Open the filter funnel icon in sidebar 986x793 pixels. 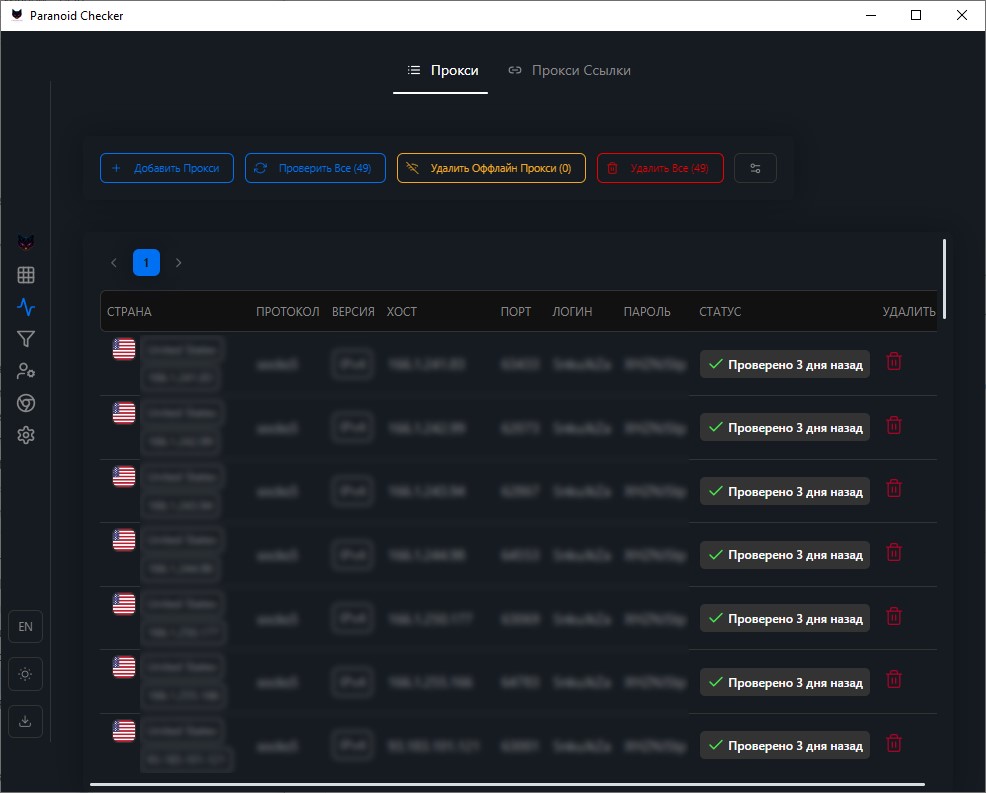[26, 339]
